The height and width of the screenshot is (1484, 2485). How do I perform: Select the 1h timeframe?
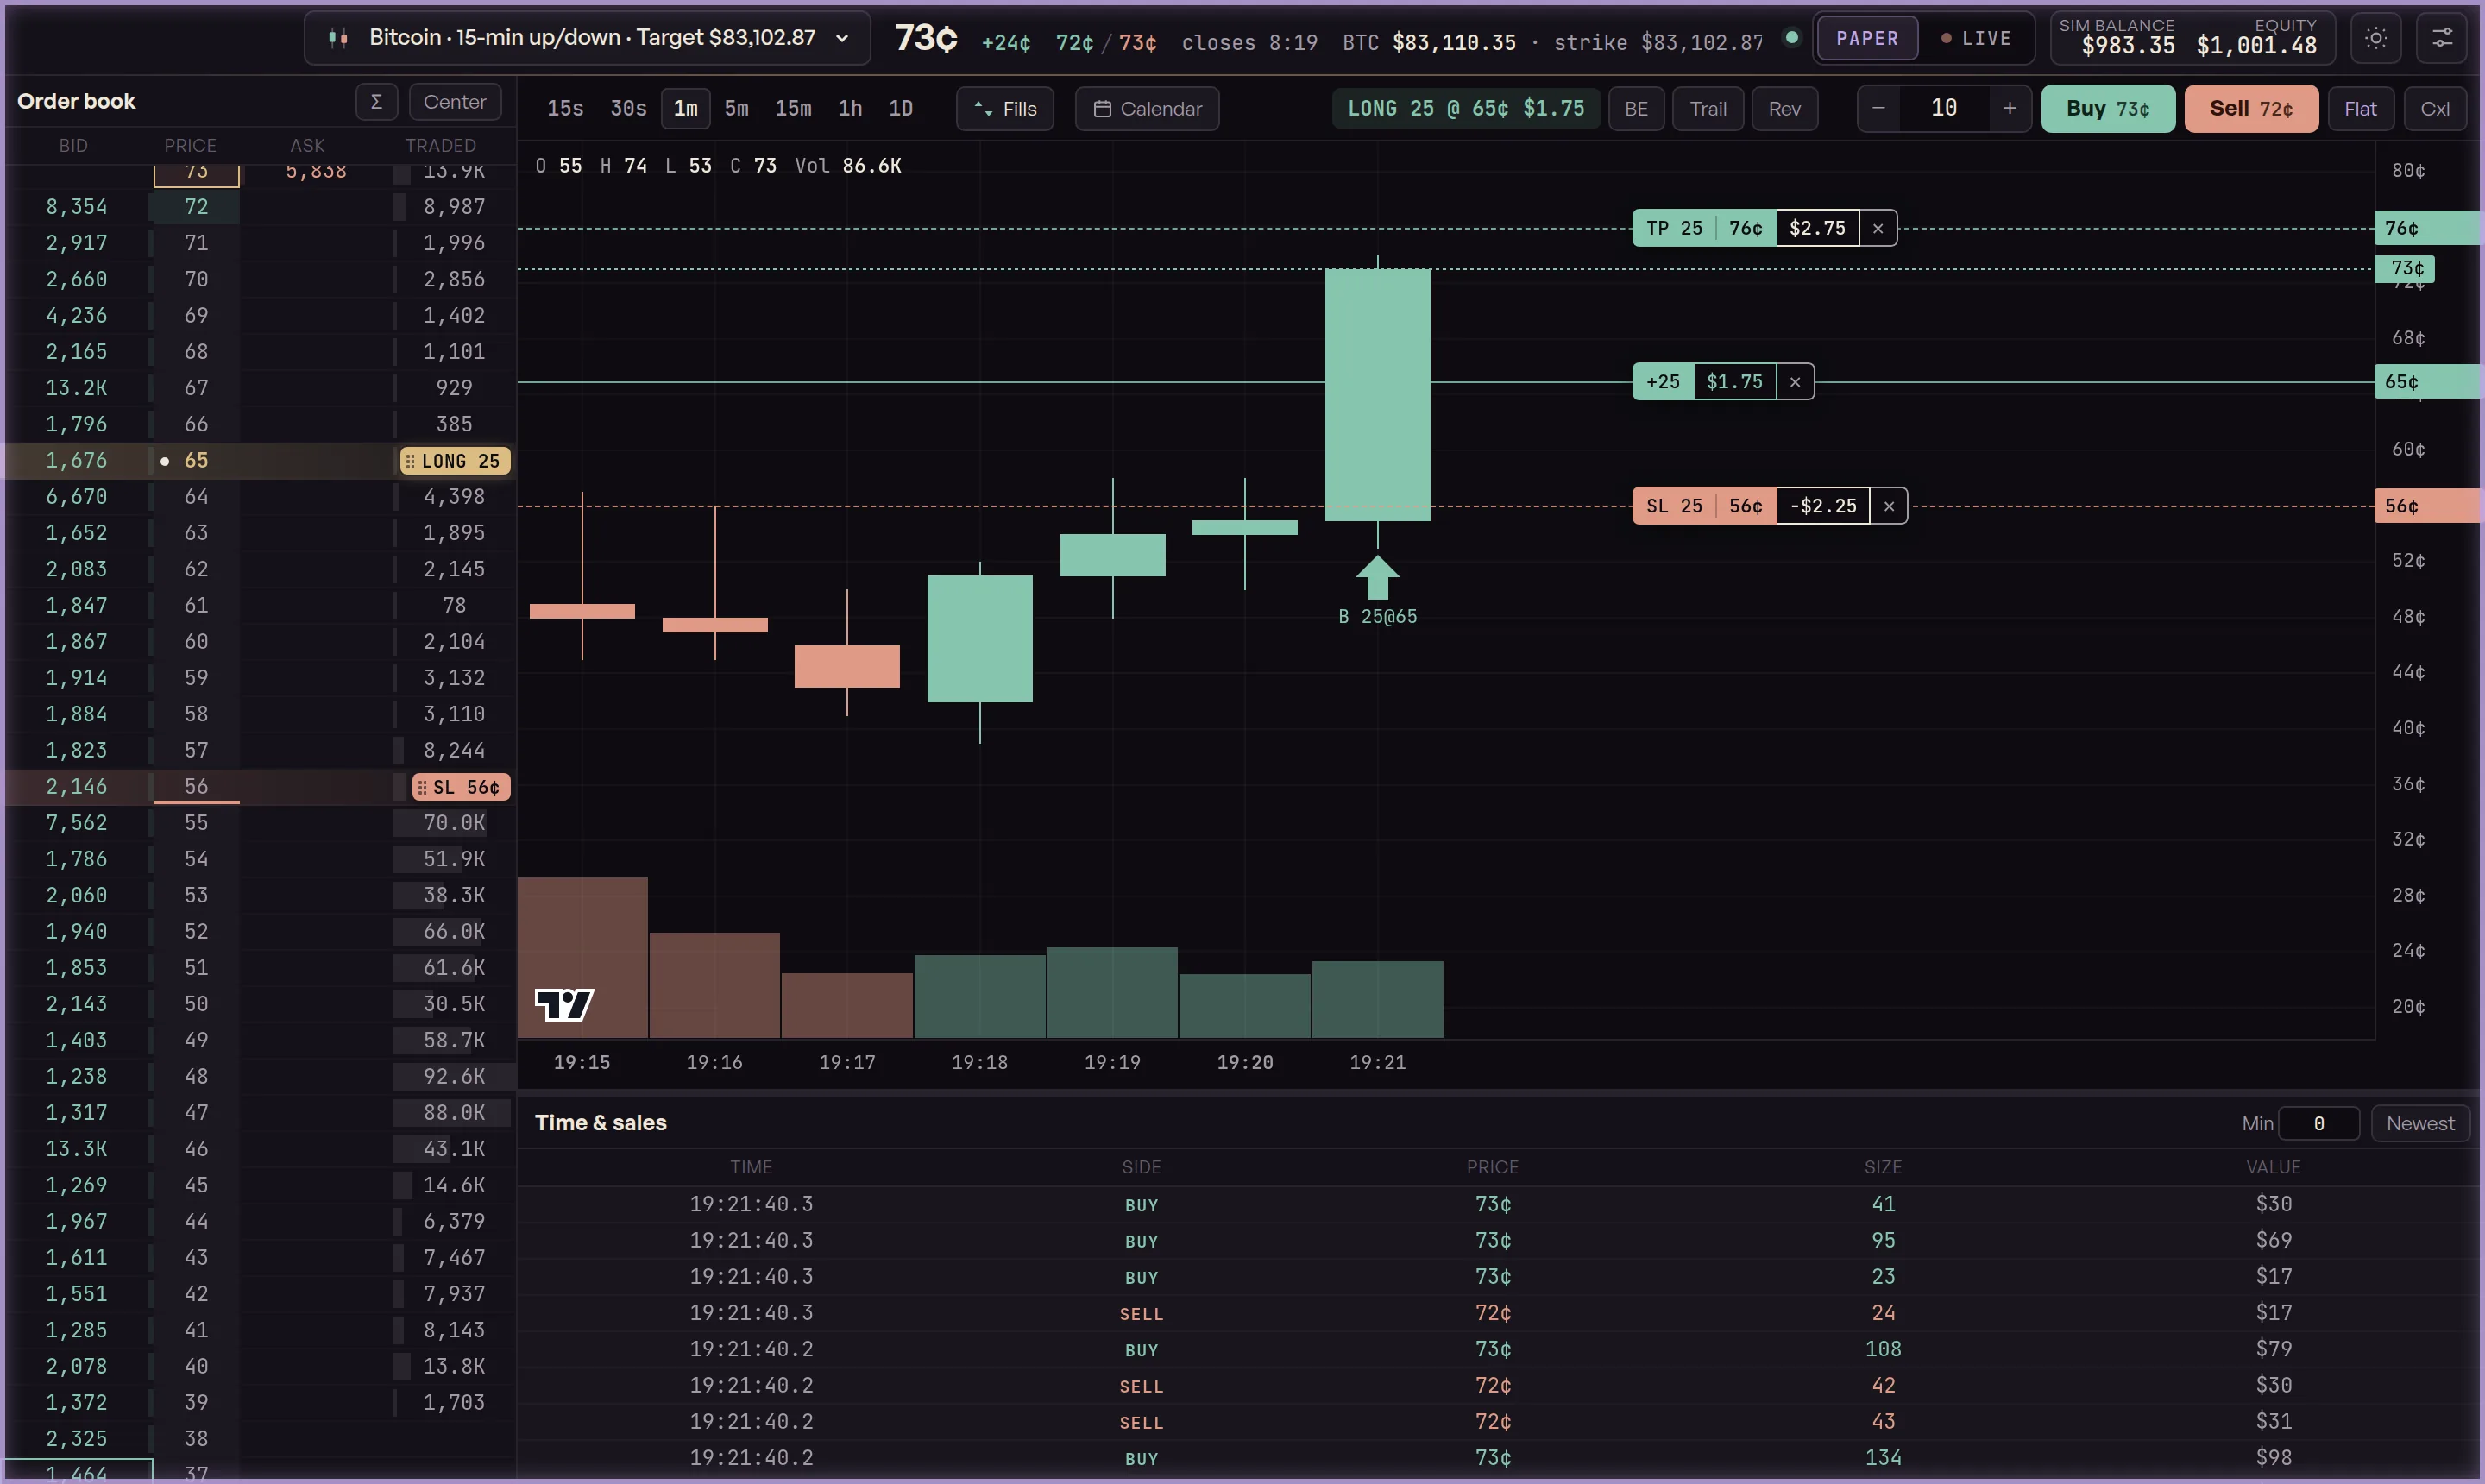click(850, 109)
